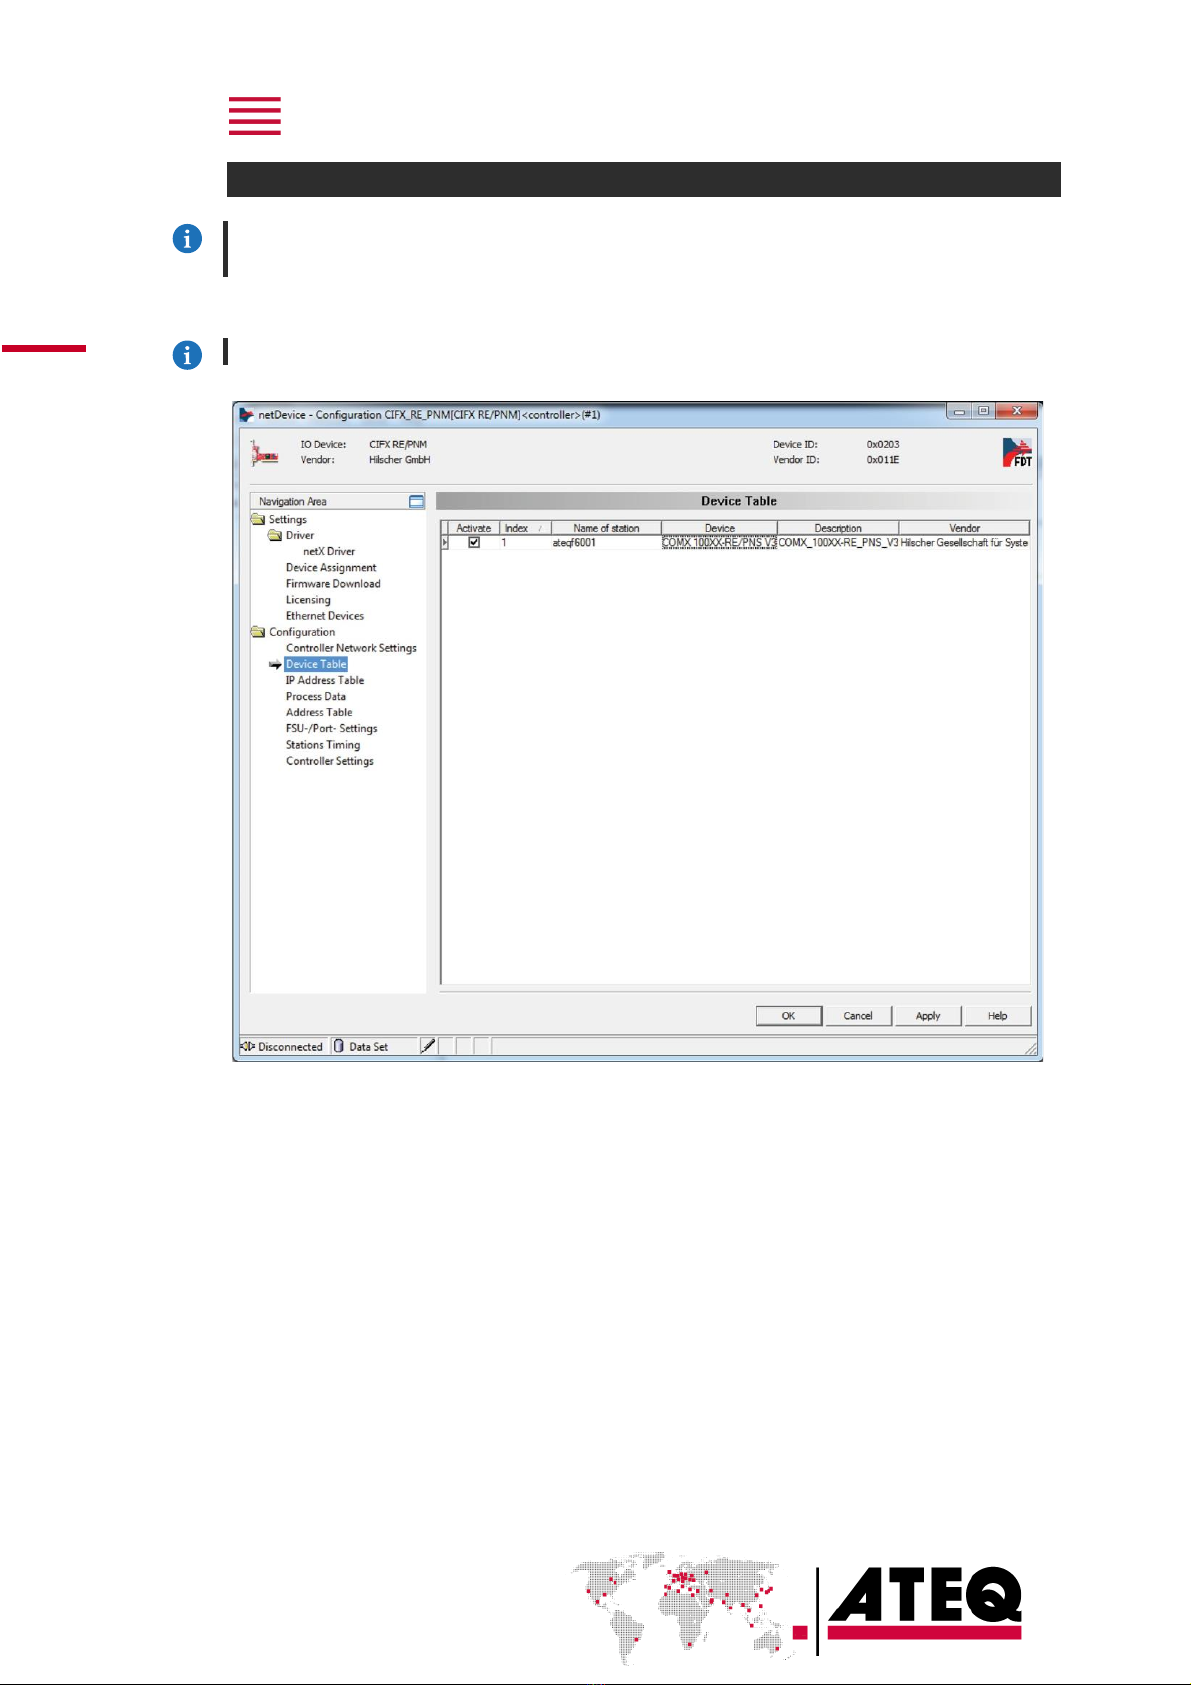Open Firmware Download page
The image size is (1191, 1685).
[x=333, y=583]
